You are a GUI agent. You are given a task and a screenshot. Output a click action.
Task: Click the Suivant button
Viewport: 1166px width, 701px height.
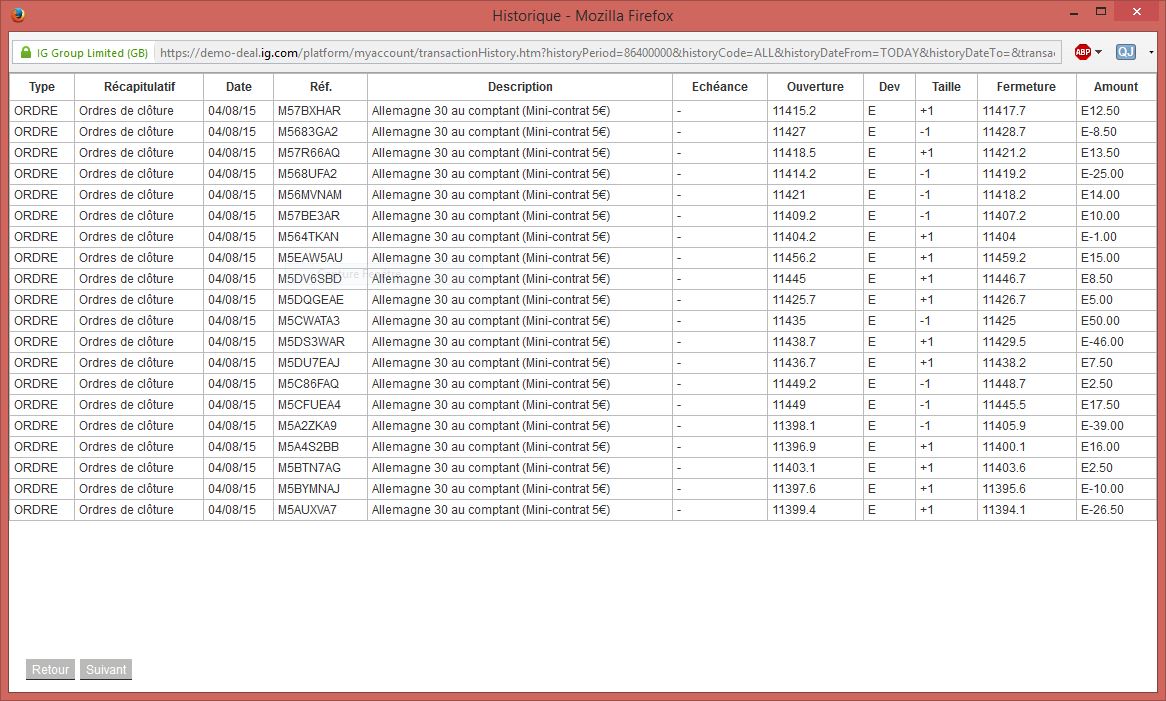click(x=106, y=669)
